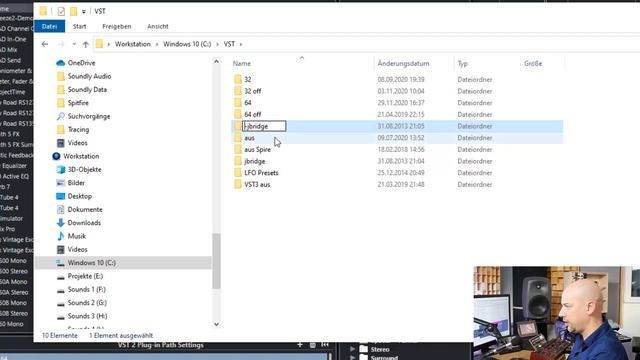Open recent locations dropdown arrow
The width and height of the screenshot is (640, 360).
pyautogui.click(x=74, y=44)
